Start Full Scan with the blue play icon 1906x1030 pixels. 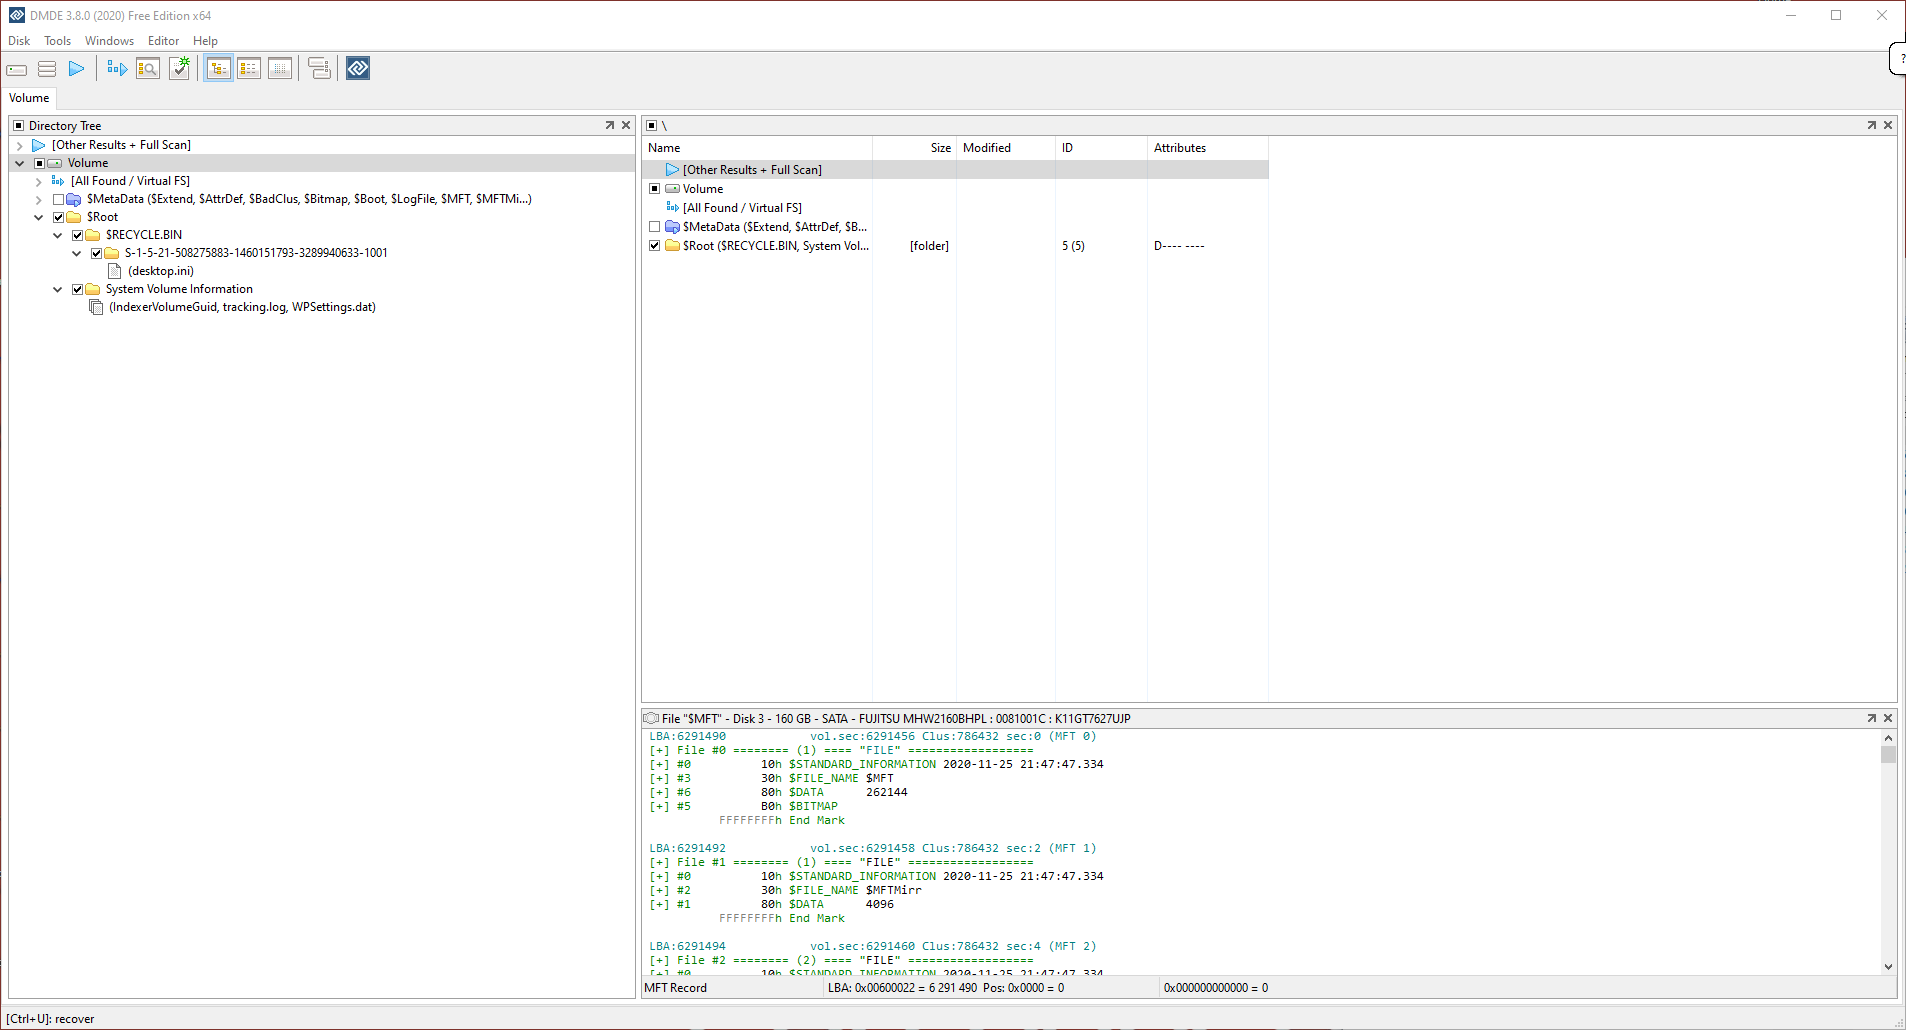(77, 69)
